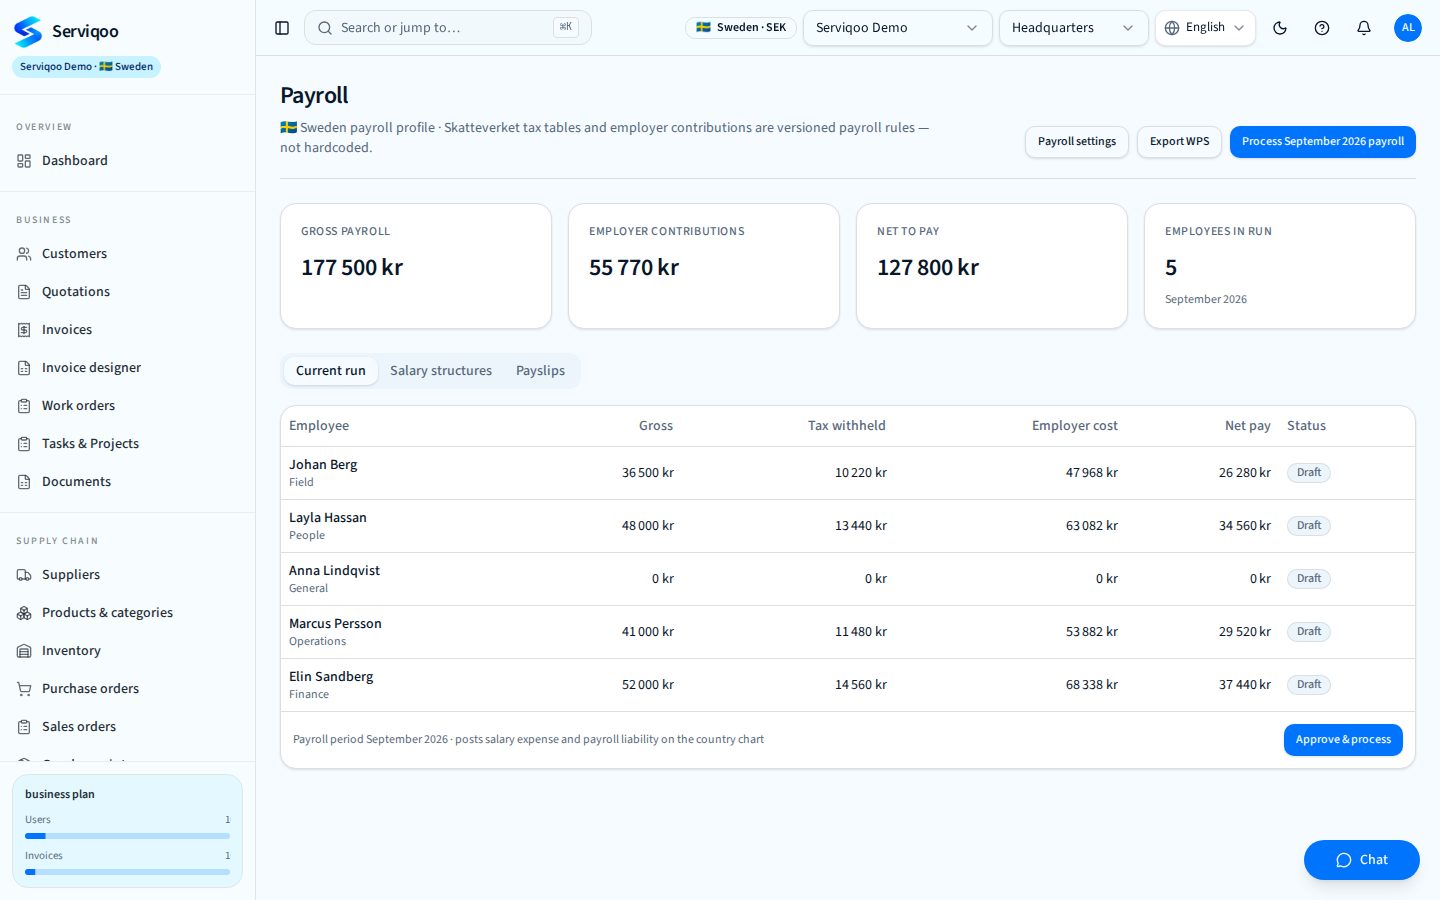Open Dashboard from the sidebar
Image resolution: width=1440 pixels, height=900 pixels.
(x=127, y=161)
